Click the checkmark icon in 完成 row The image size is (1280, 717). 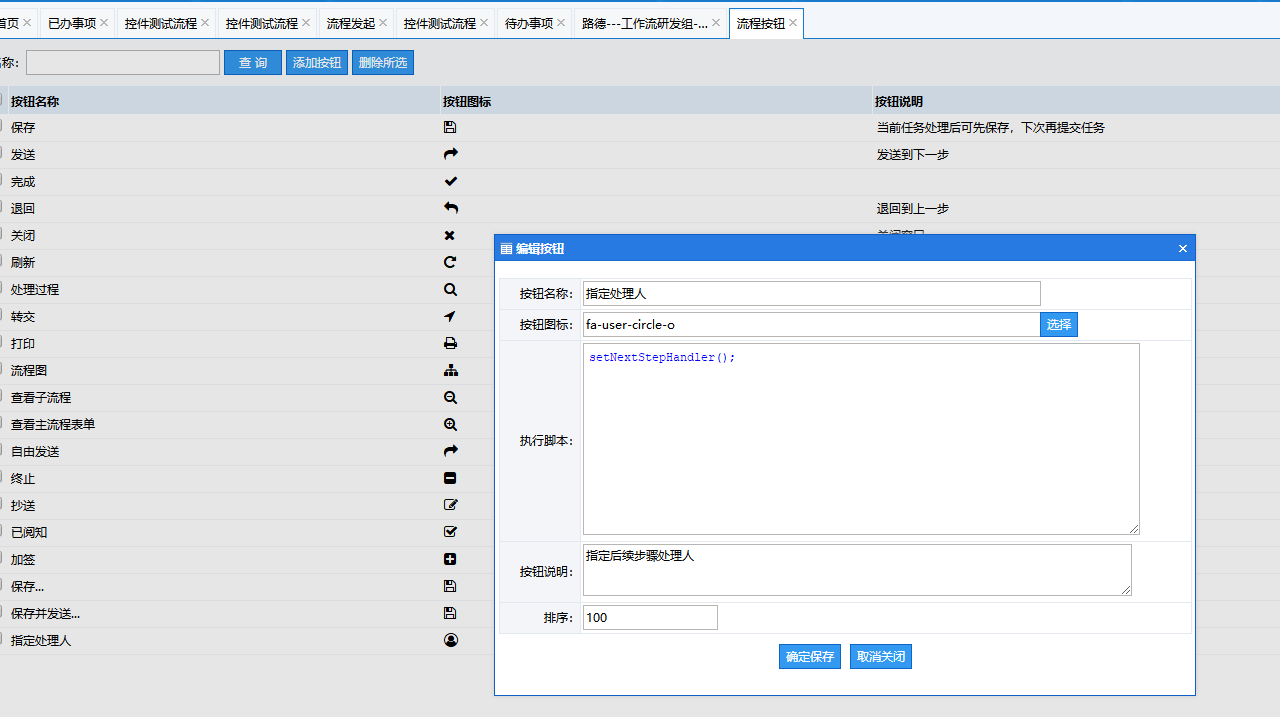coord(450,181)
